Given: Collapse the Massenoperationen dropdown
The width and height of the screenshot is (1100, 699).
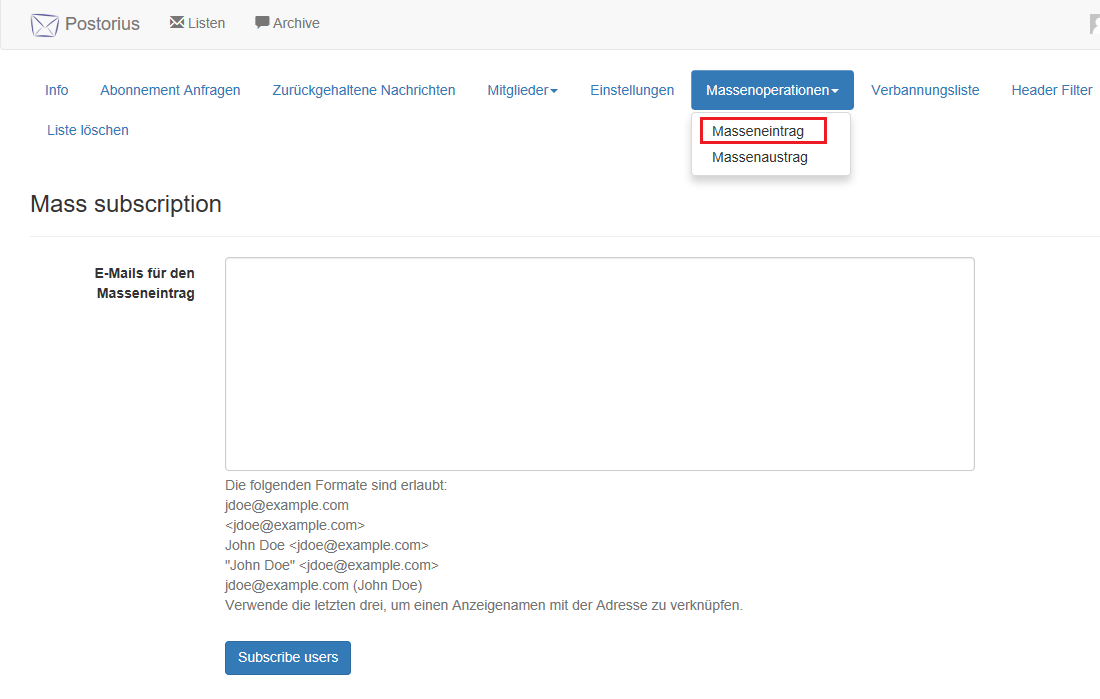Looking at the screenshot, I should pos(772,90).
